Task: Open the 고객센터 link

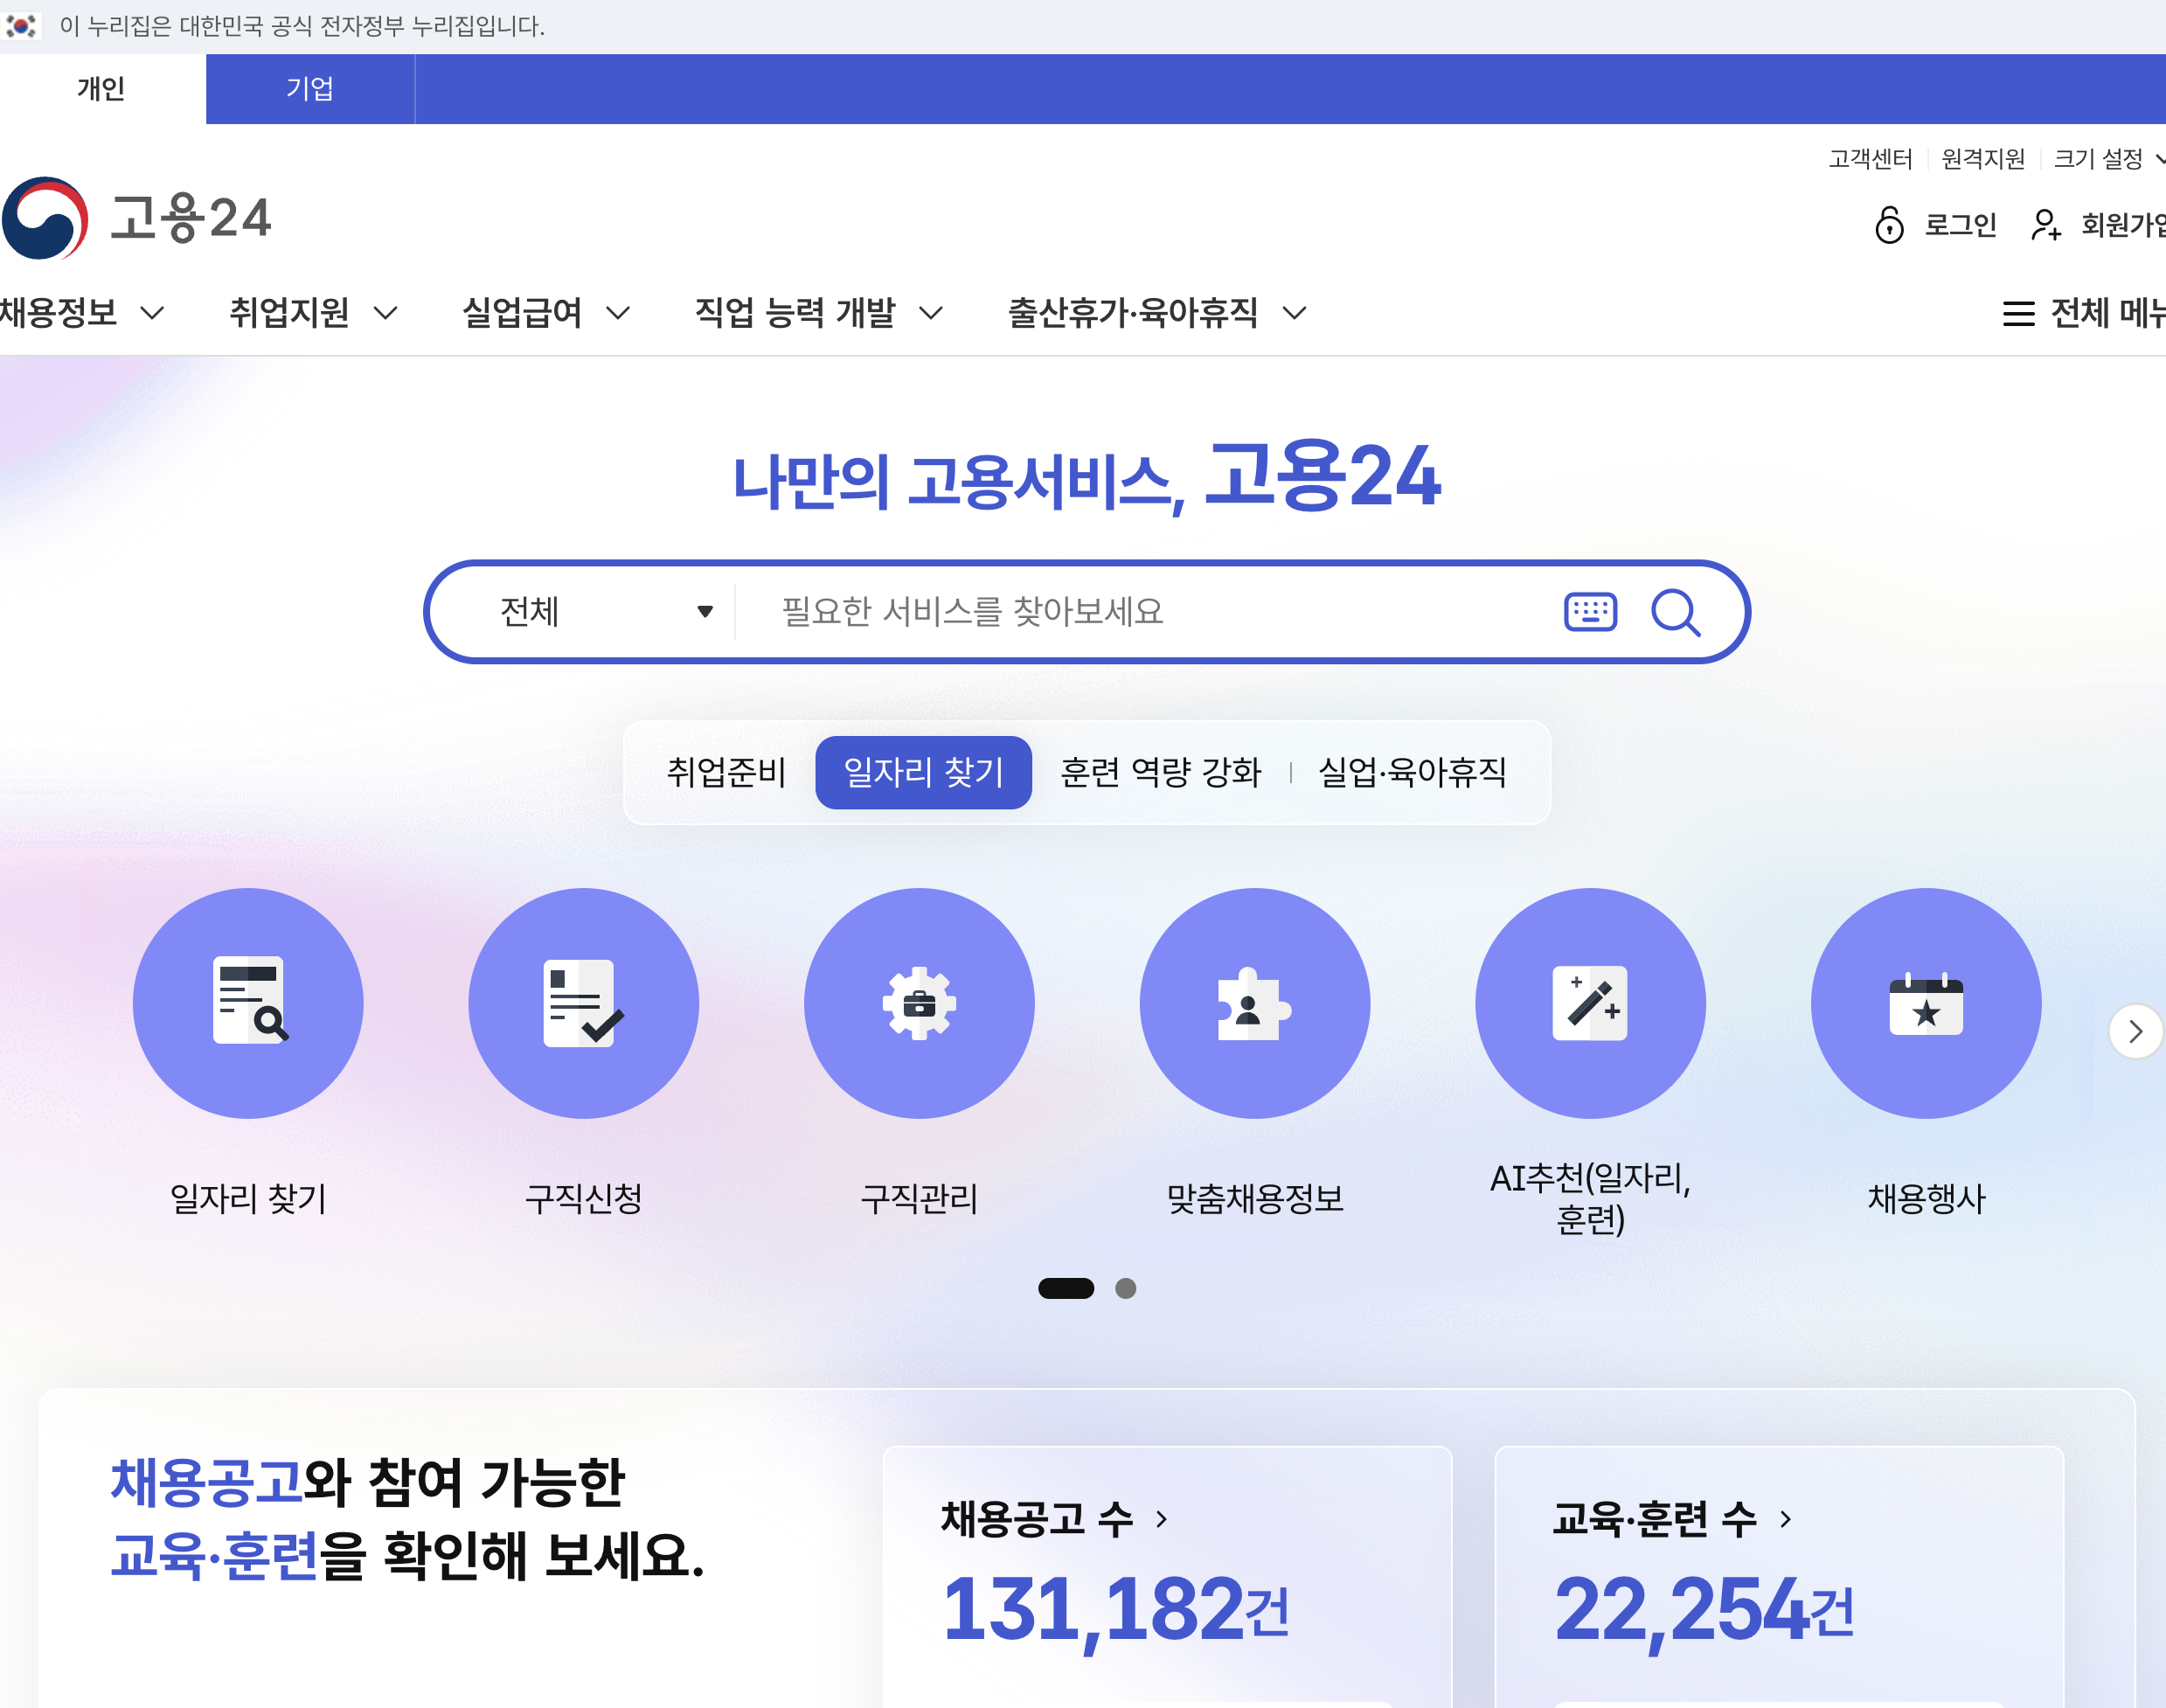Action: [1870, 158]
